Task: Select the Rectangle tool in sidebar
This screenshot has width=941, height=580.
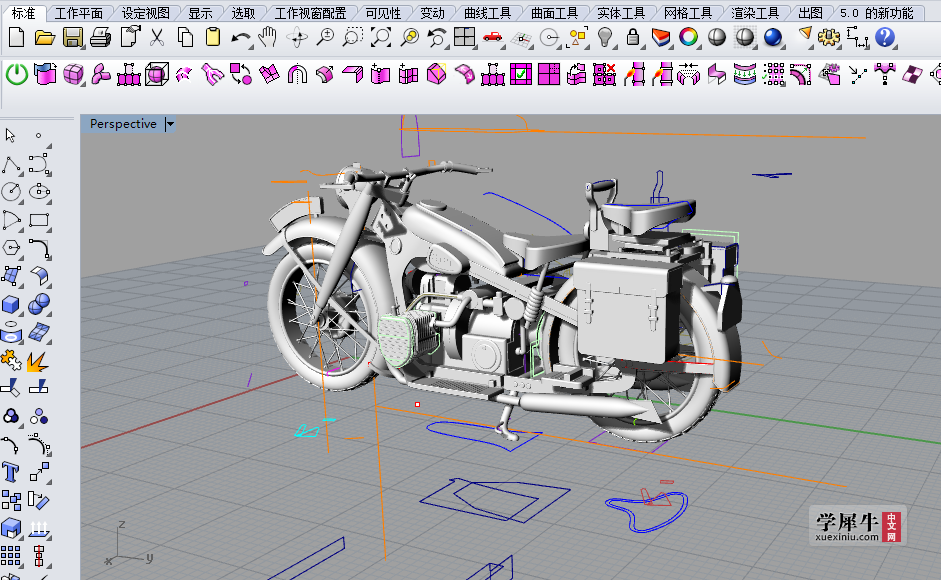Action: pyautogui.click(x=40, y=220)
